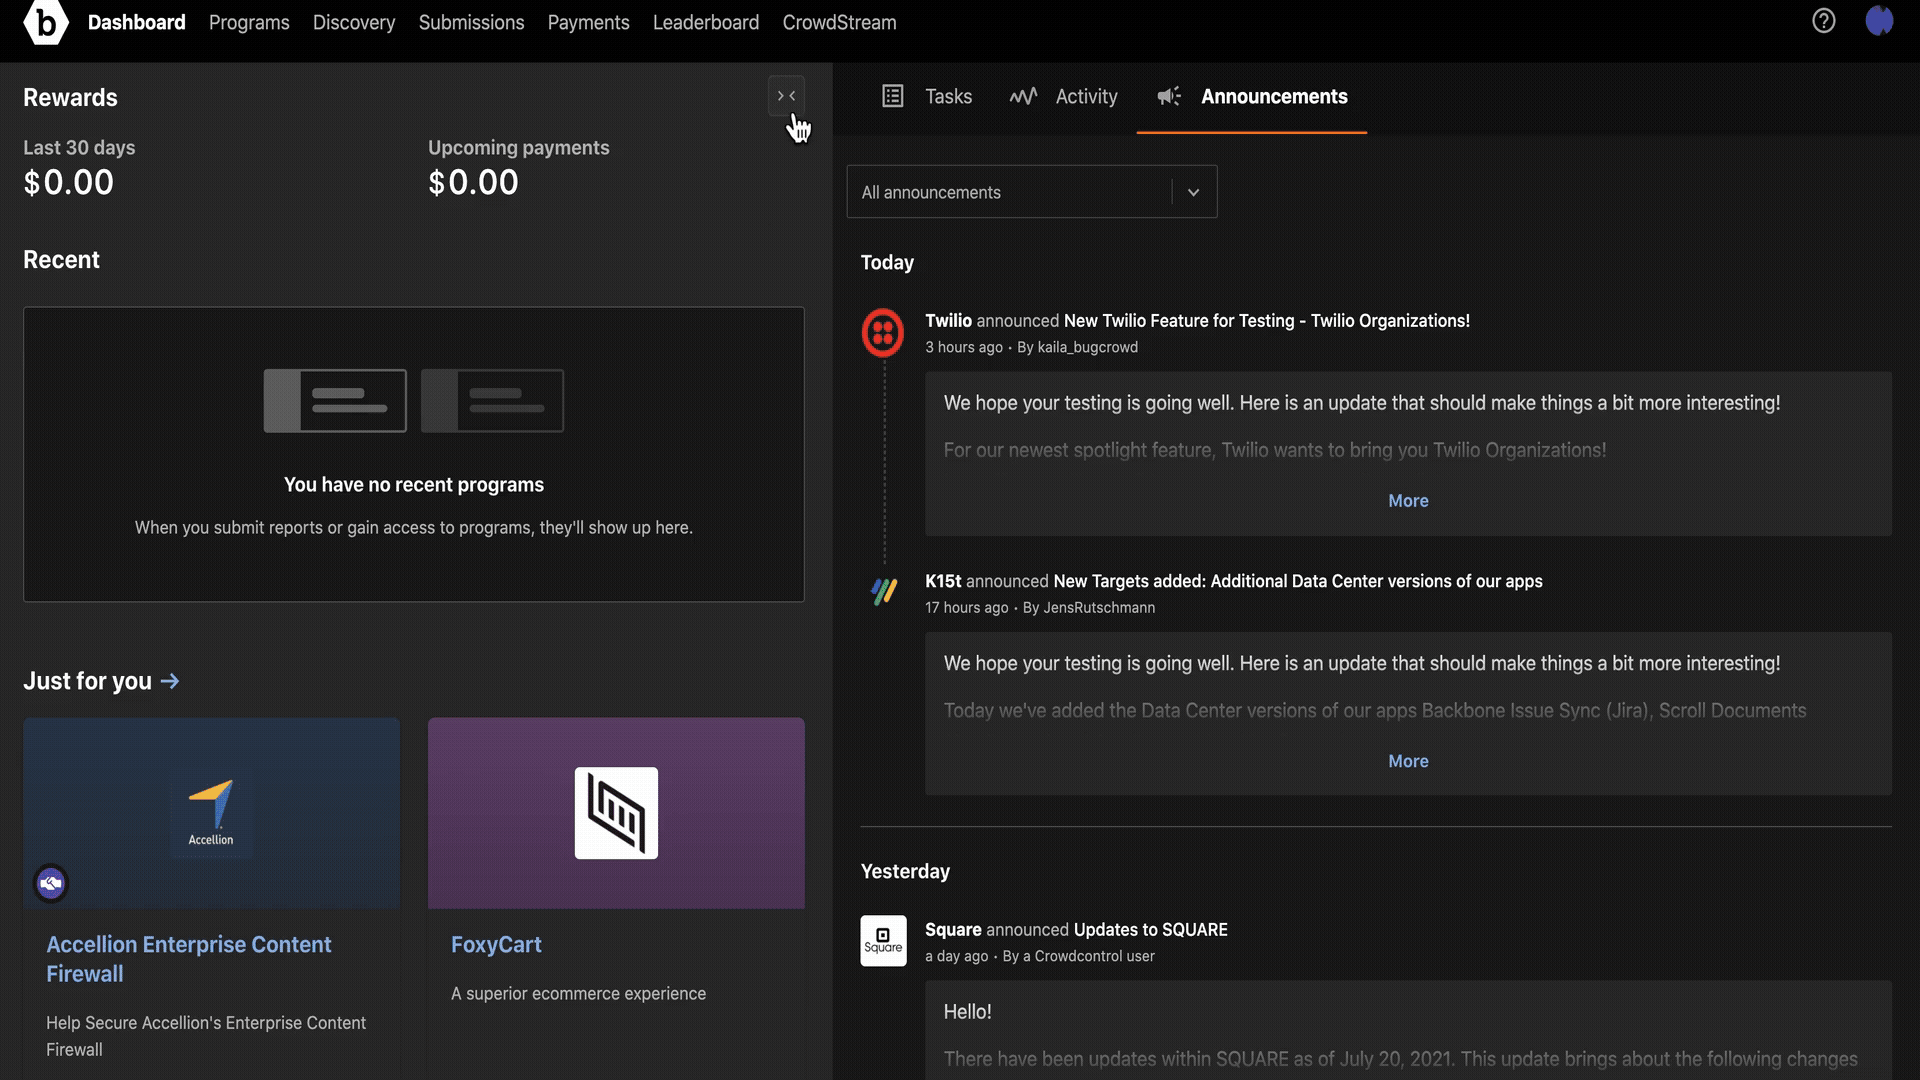Click the empty recent programs illustration
The image size is (1920, 1080).
(414, 400)
